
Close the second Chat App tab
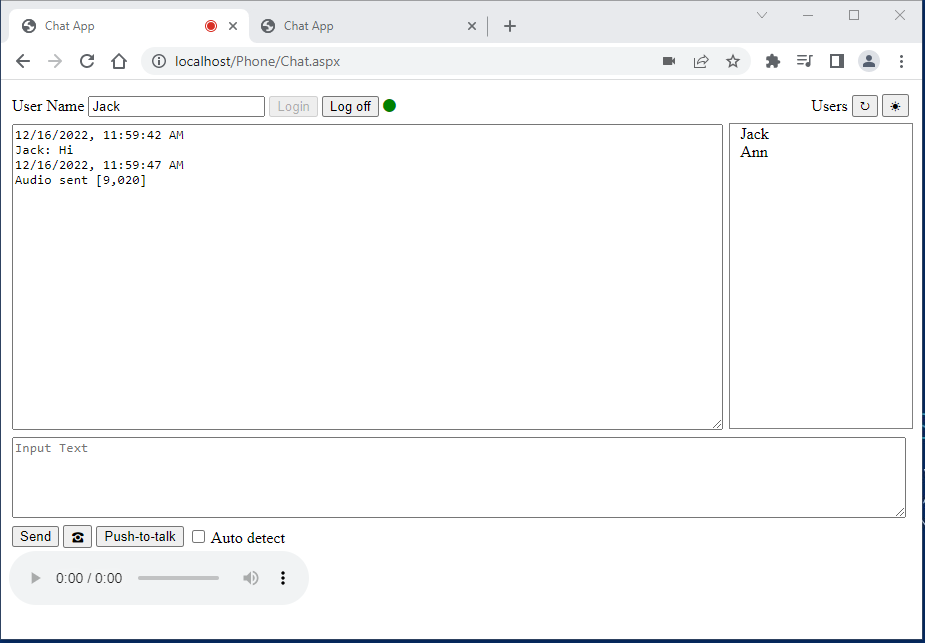[472, 26]
